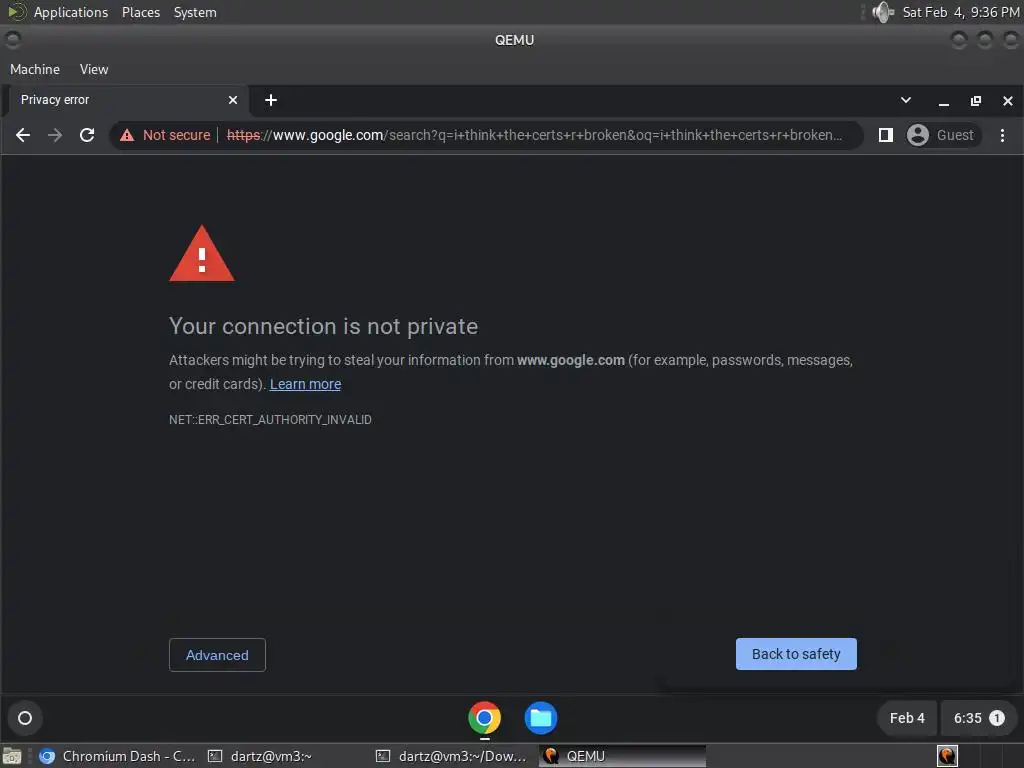Expand the tab search chevron

(906, 100)
